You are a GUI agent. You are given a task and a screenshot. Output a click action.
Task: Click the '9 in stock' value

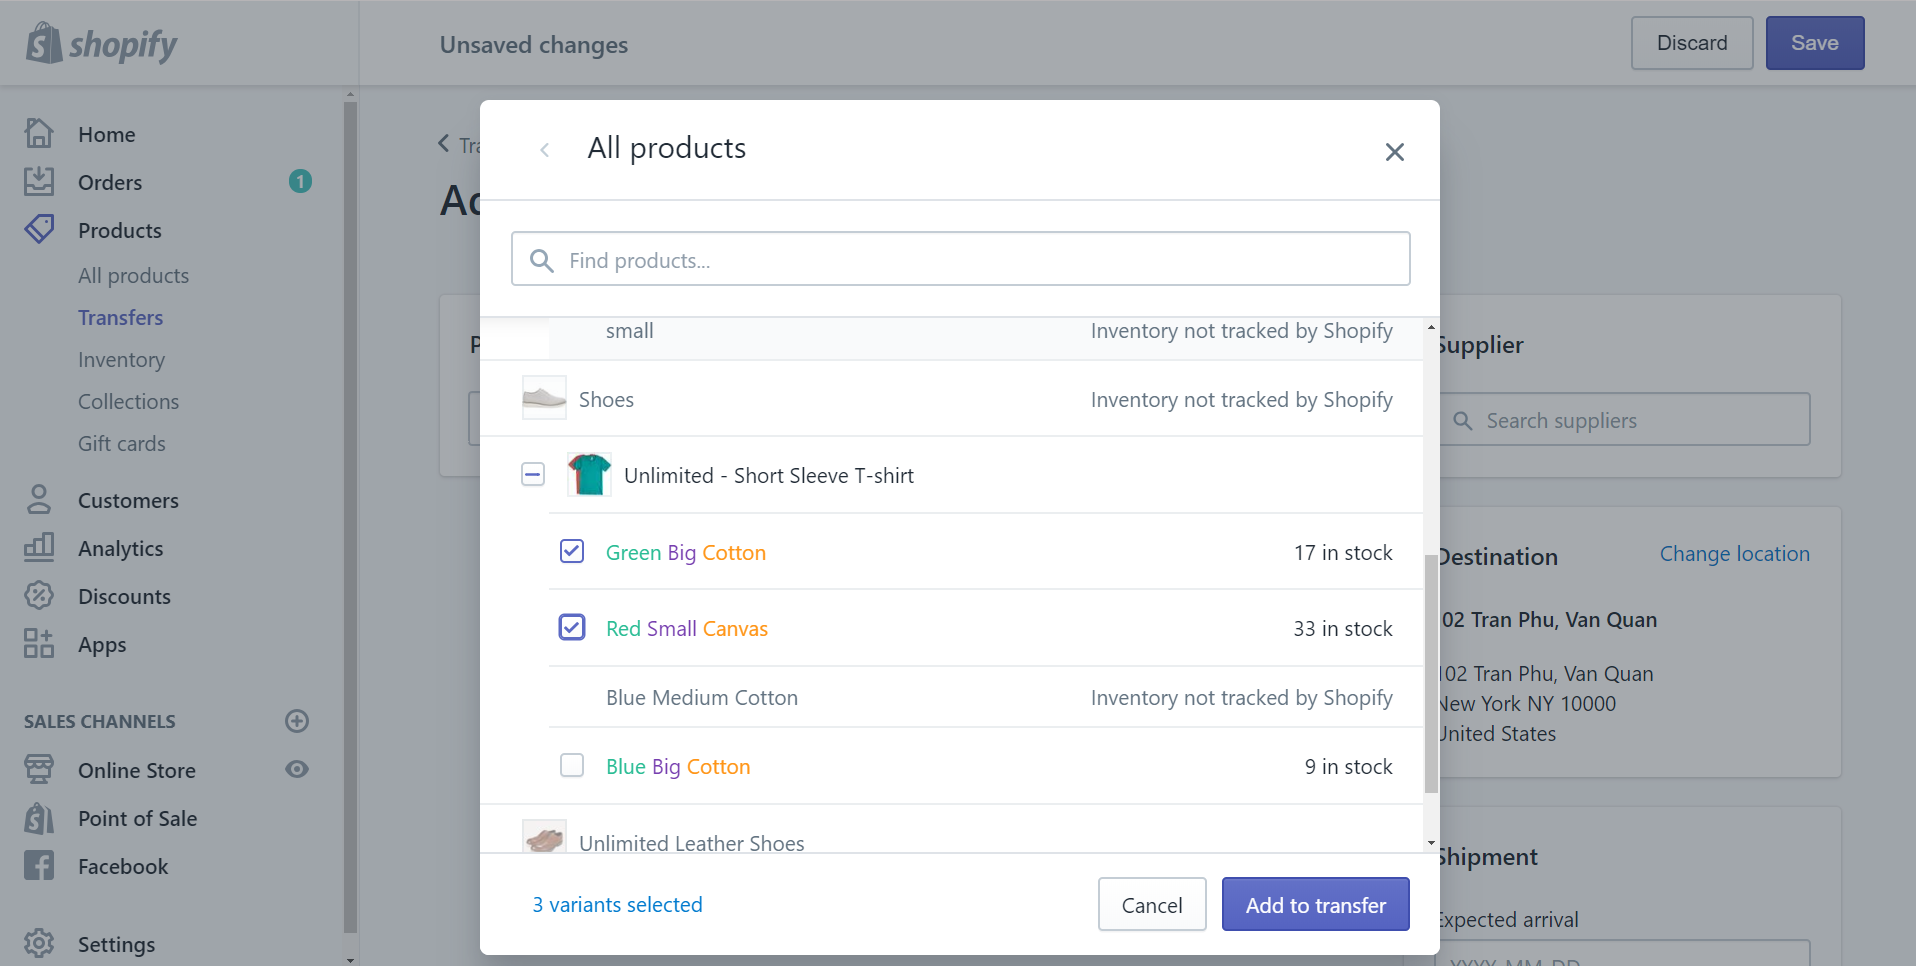point(1348,766)
